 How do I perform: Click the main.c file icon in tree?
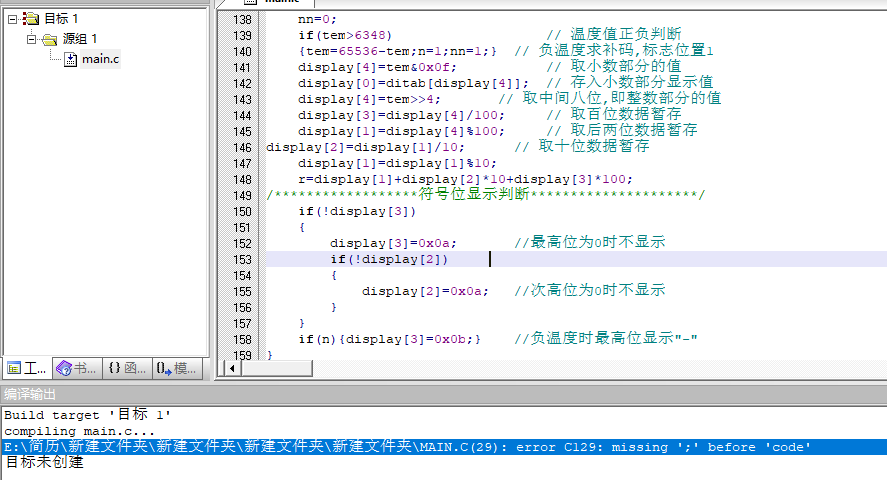(x=70, y=59)
